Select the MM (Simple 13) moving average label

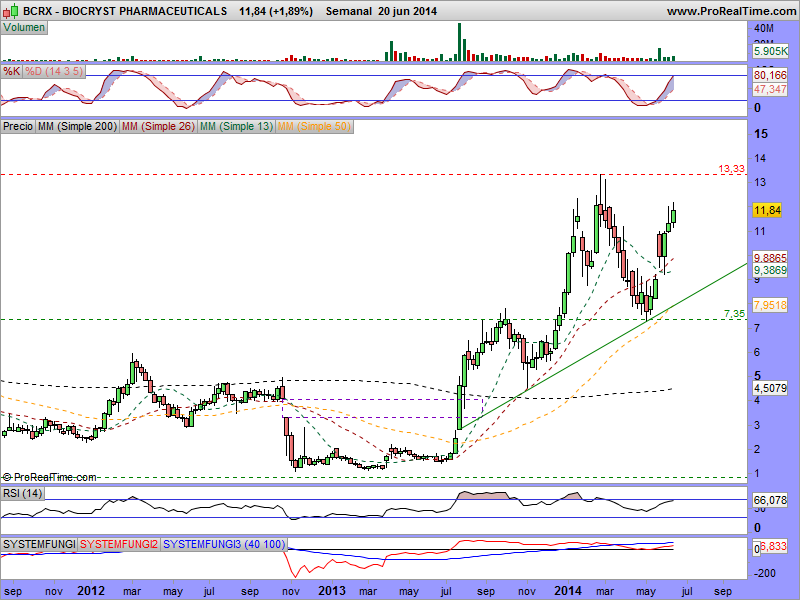[236, 126]
